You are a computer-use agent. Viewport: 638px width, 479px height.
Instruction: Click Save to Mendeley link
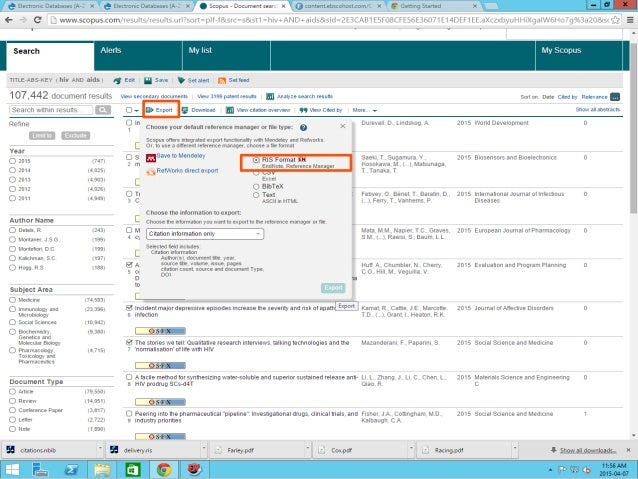coord(181,156)
